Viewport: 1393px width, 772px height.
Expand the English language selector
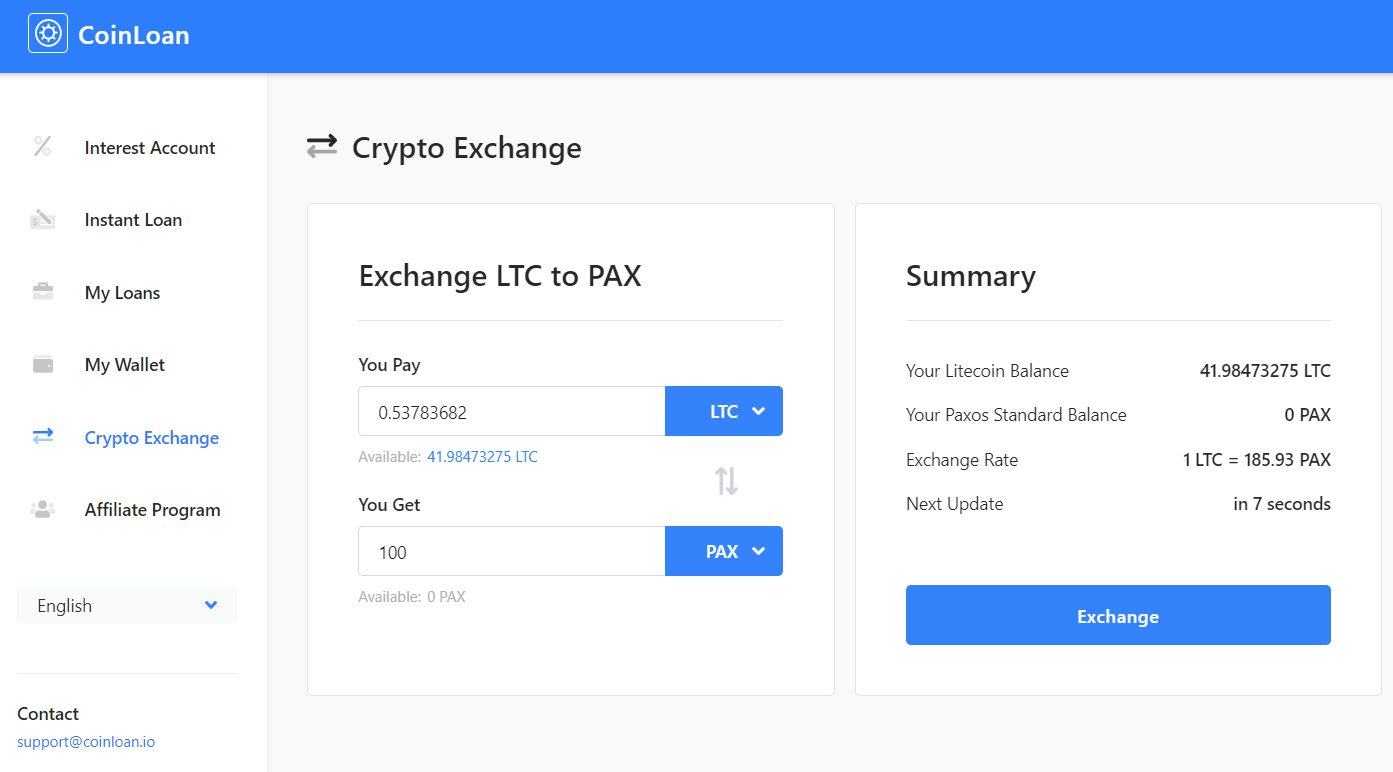coord(127,605)
